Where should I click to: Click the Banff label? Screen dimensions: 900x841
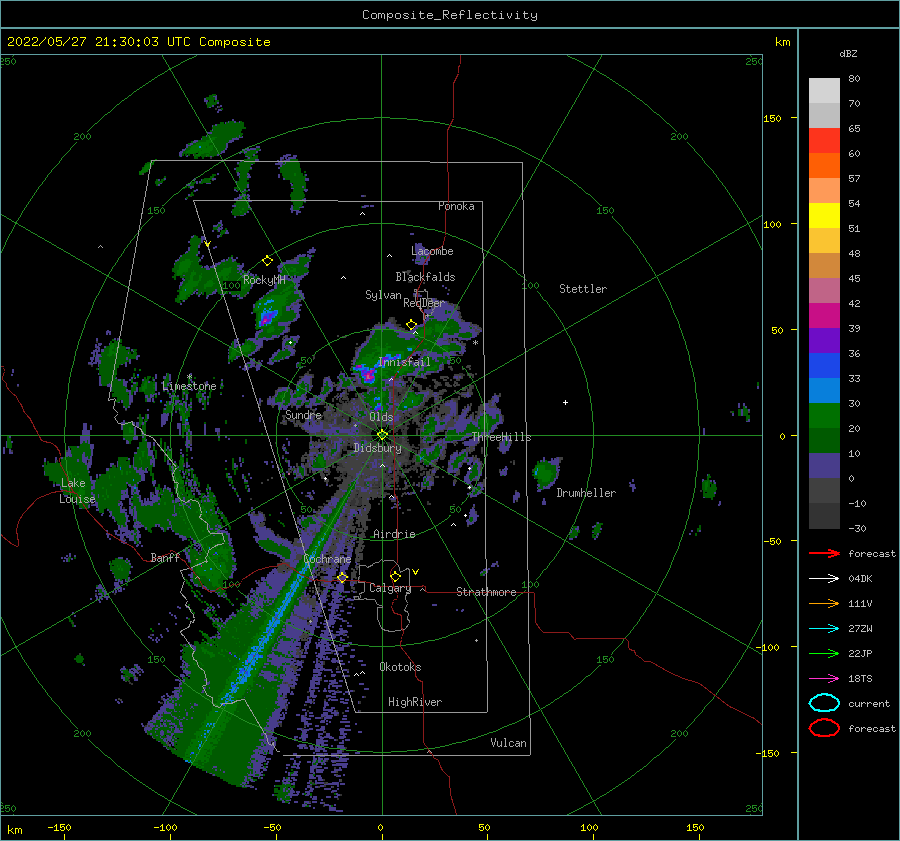[x=165, y=557]
